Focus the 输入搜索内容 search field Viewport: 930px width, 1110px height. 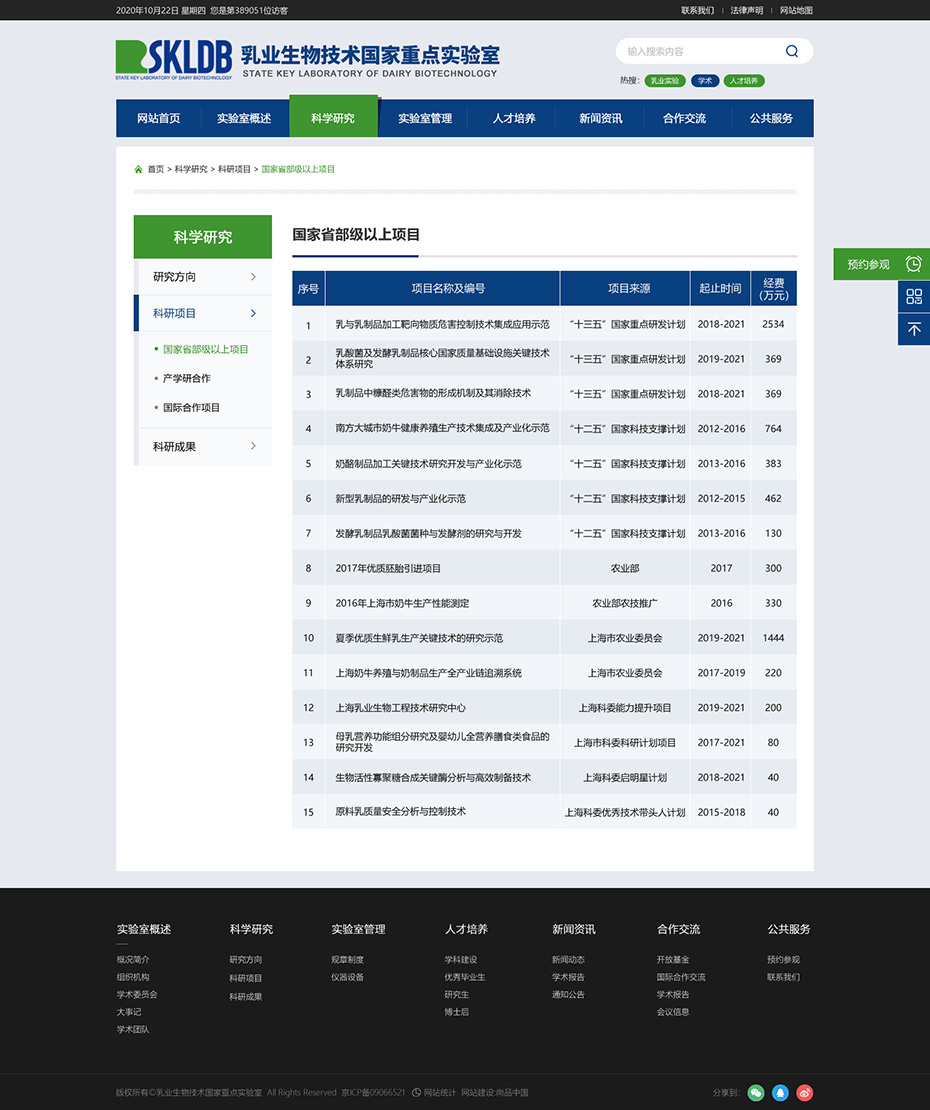coord(700,52)
